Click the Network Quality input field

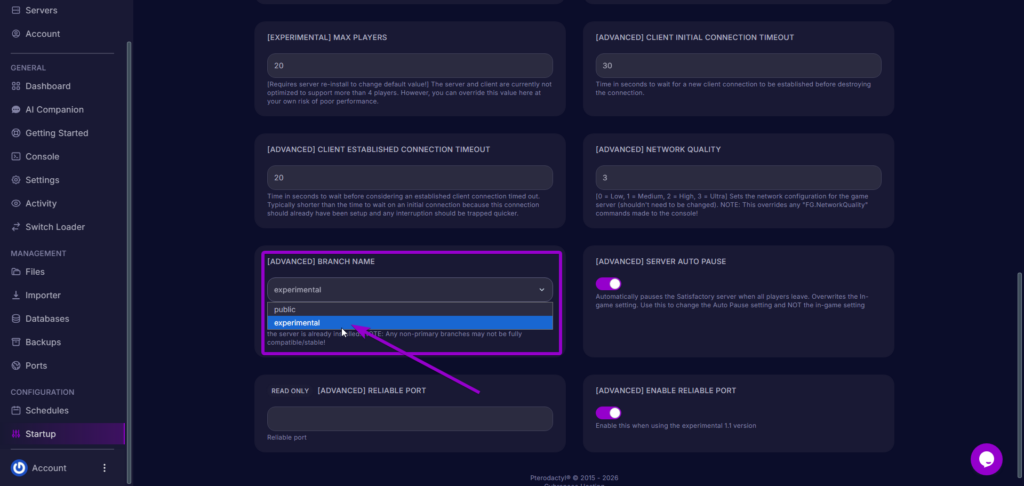737,178
